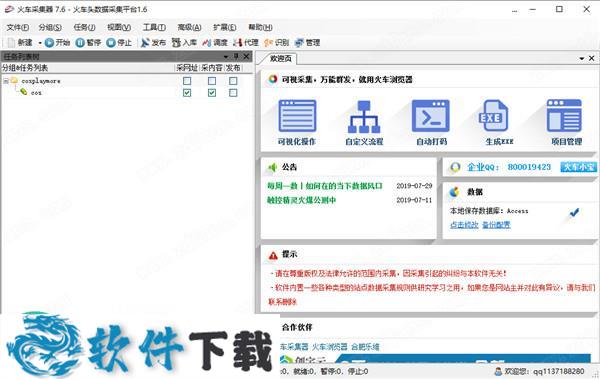Viewport: 600px width, 379px height.
Task: Click the red warning 提示 icon
Action: tap(273, 255)
